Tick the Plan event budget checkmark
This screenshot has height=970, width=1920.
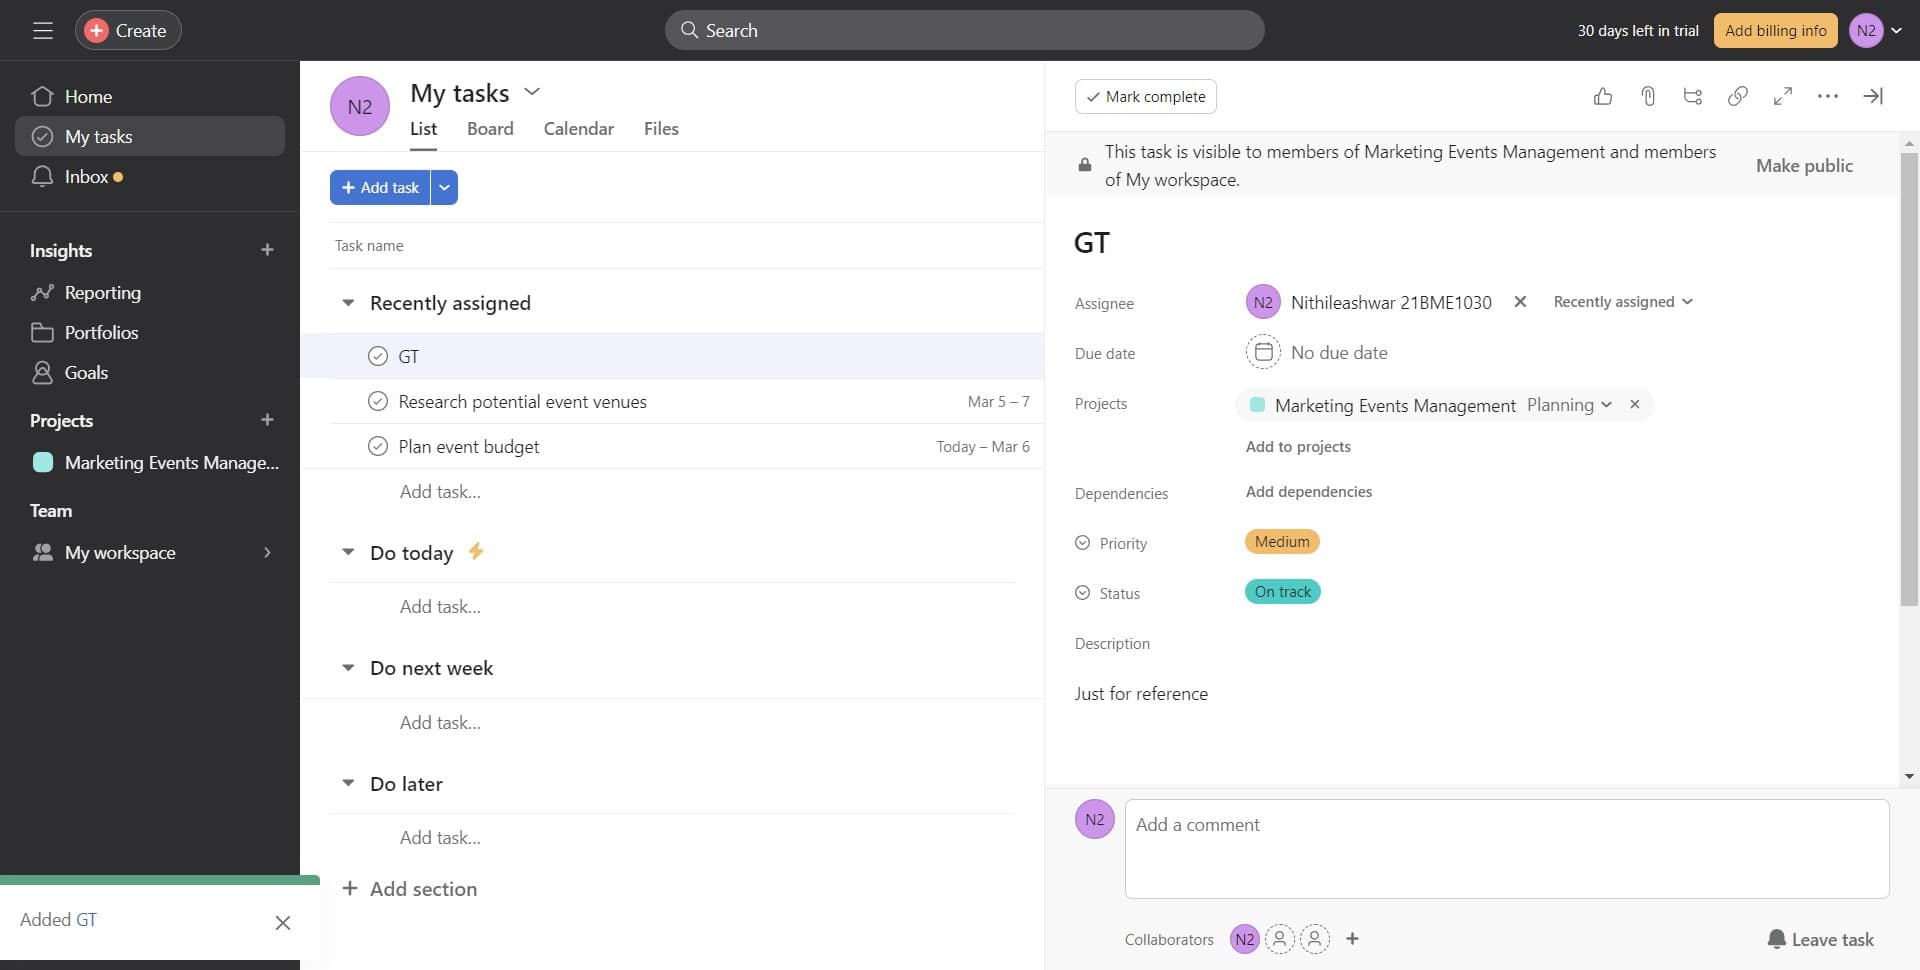(x=378, y=446)
